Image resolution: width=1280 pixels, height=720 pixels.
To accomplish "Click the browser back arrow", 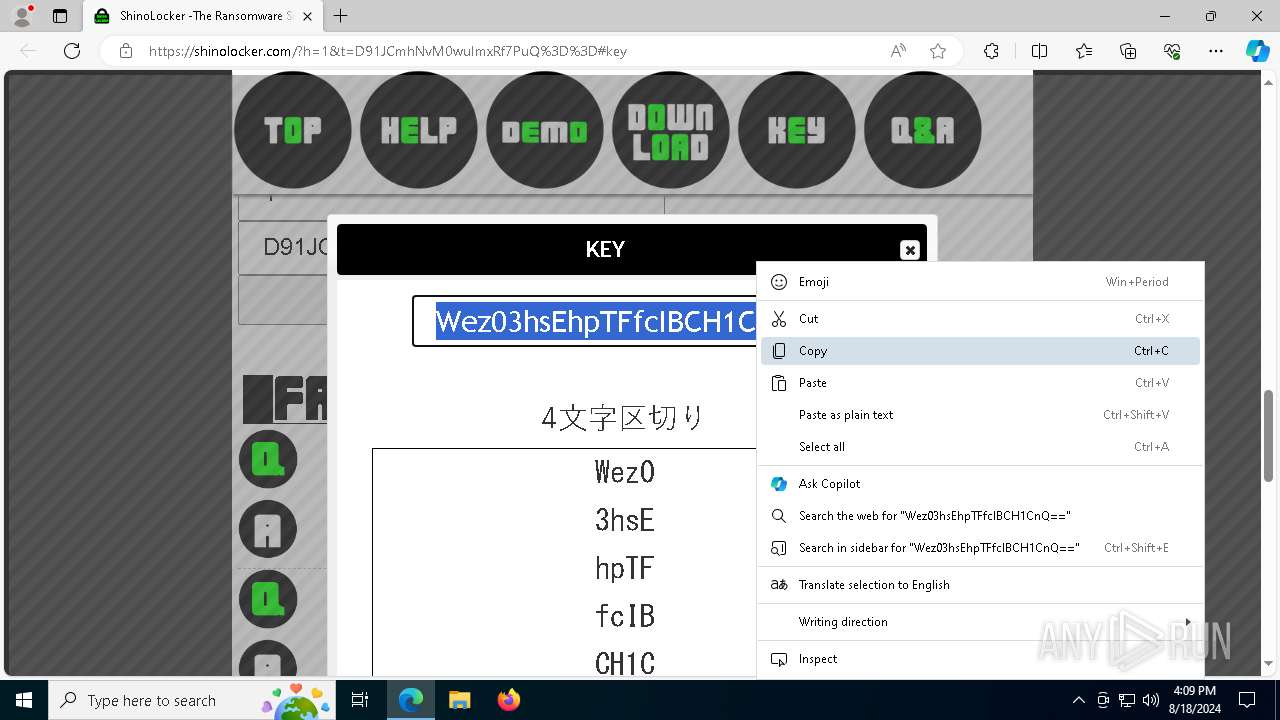I will click(x=28, y=51).
